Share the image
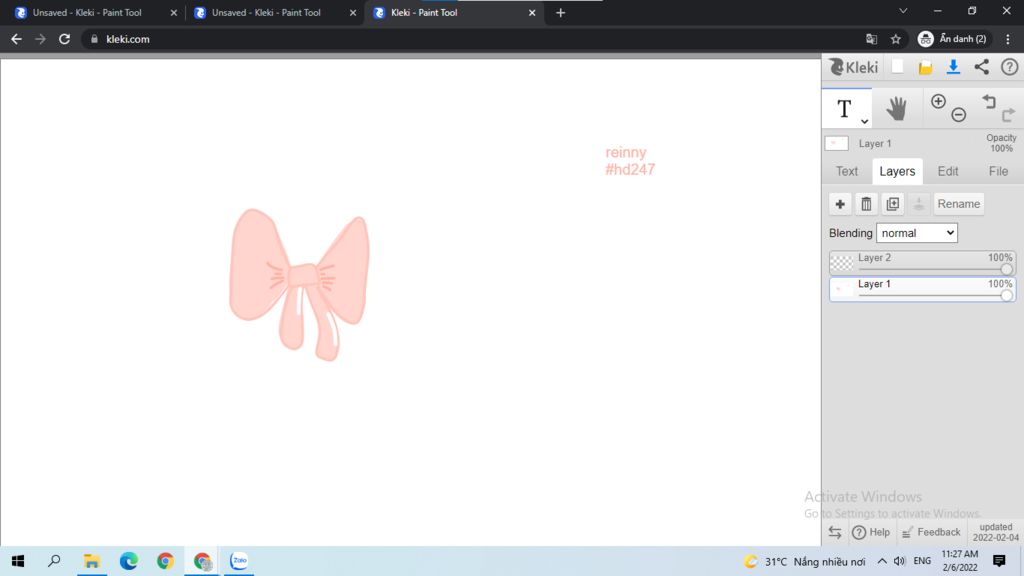Image resolution: width=1024 pixels, height=576 pixels. [982, 67]
